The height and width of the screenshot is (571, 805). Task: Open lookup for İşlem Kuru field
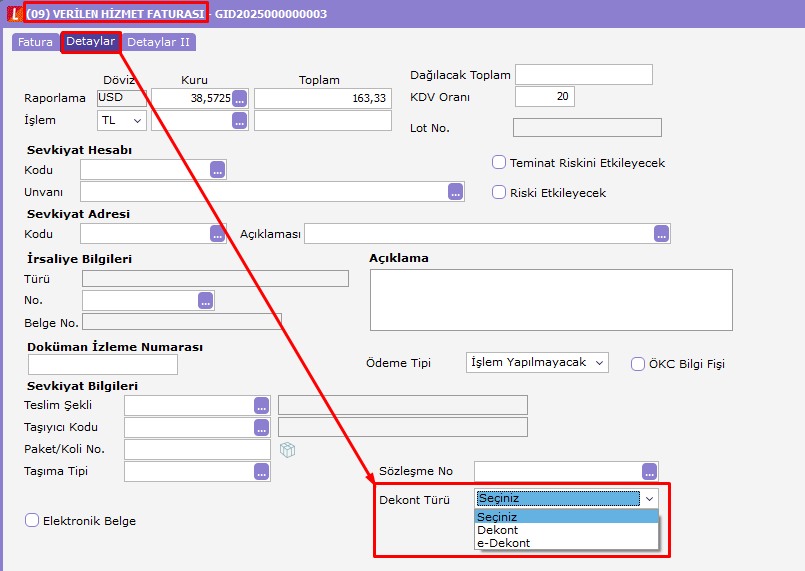(x=239, y=121)
